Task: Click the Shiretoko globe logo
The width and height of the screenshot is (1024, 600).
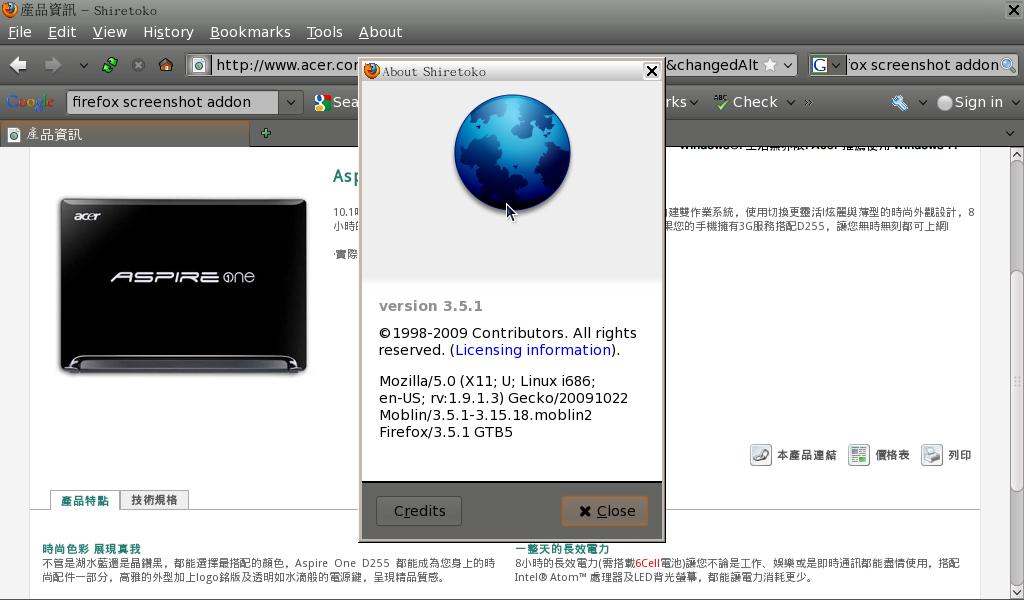Action: (512, 153)
